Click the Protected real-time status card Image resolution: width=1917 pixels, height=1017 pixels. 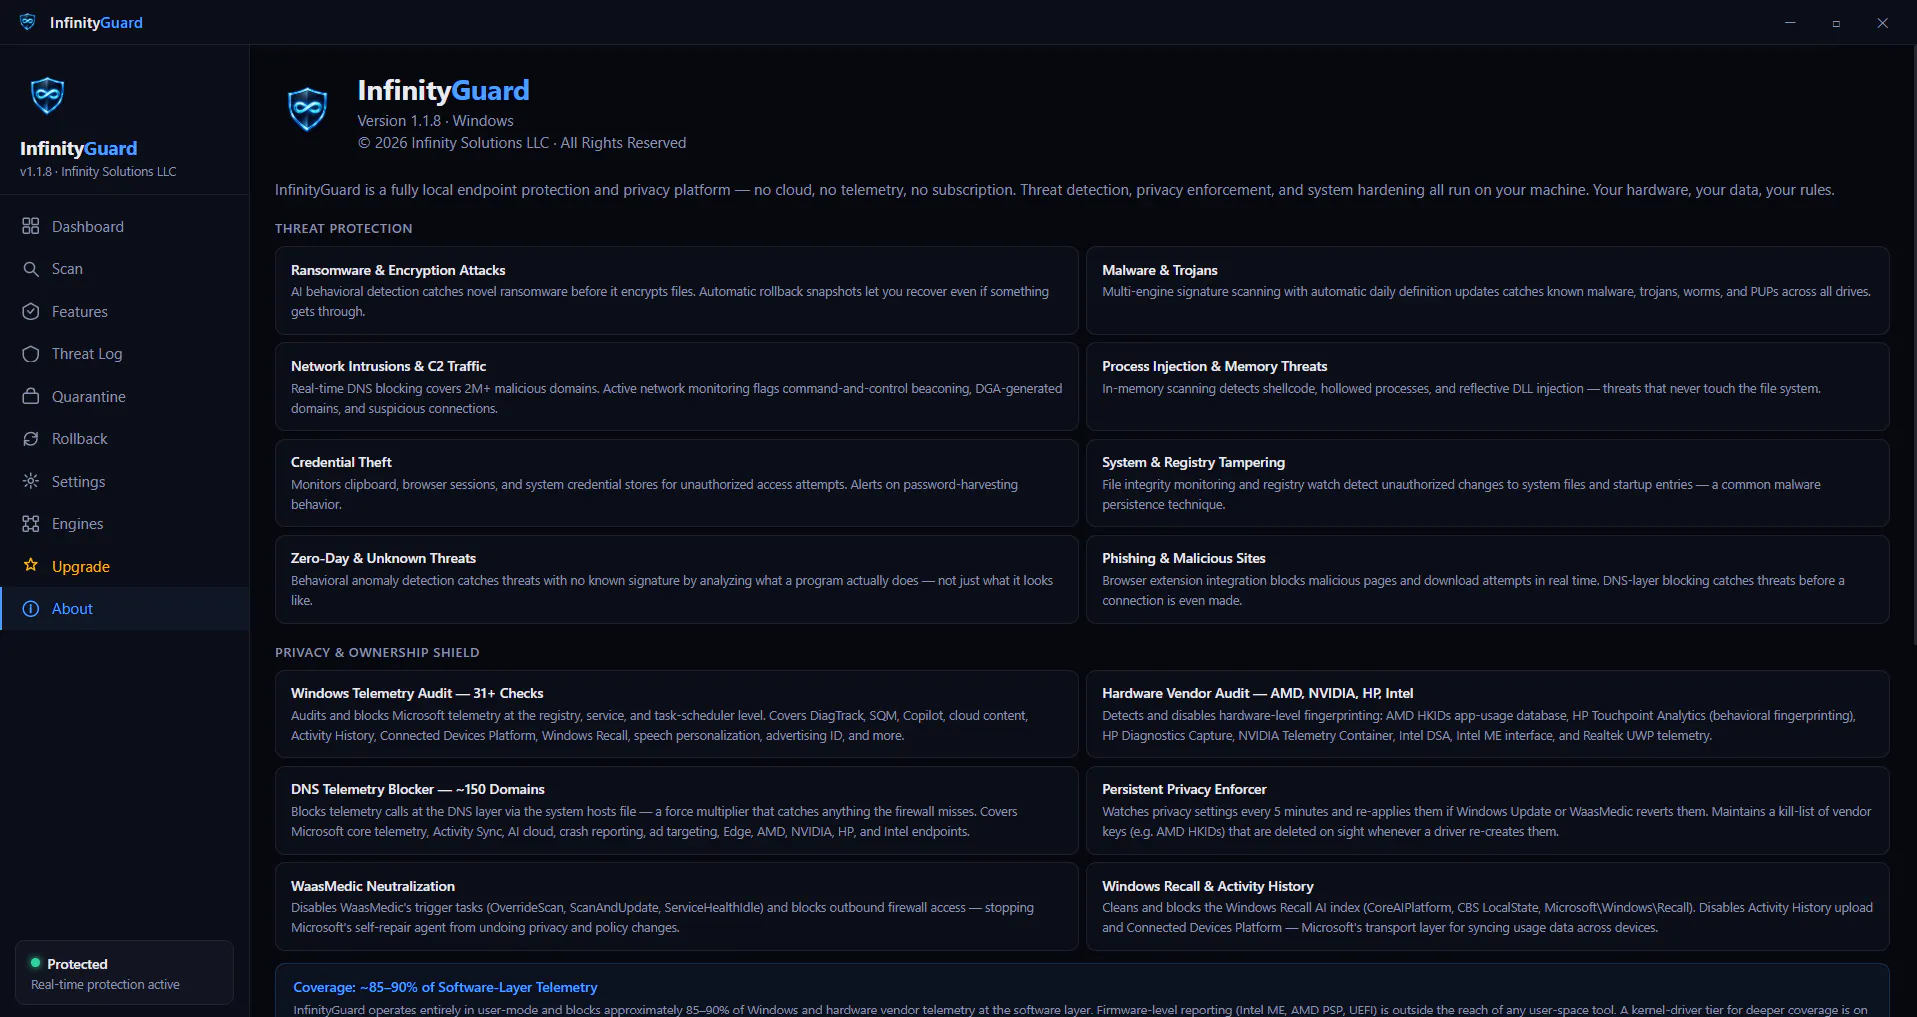coord(124,972)
